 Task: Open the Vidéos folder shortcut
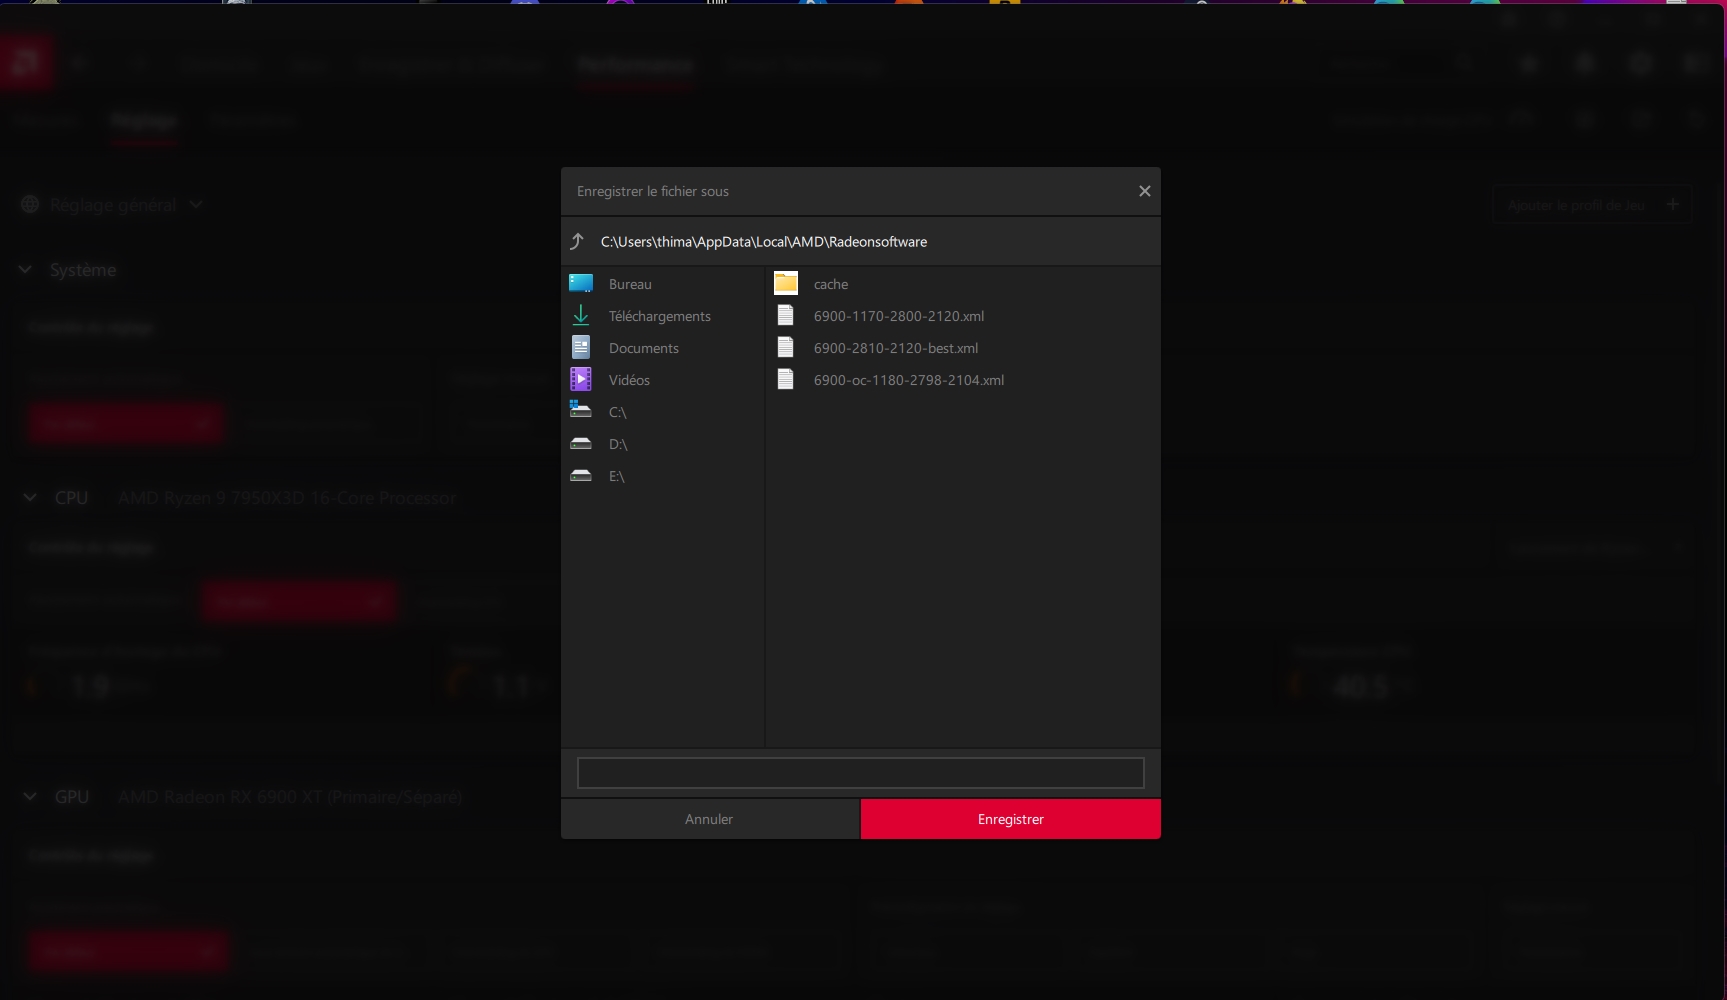[628, 380]
